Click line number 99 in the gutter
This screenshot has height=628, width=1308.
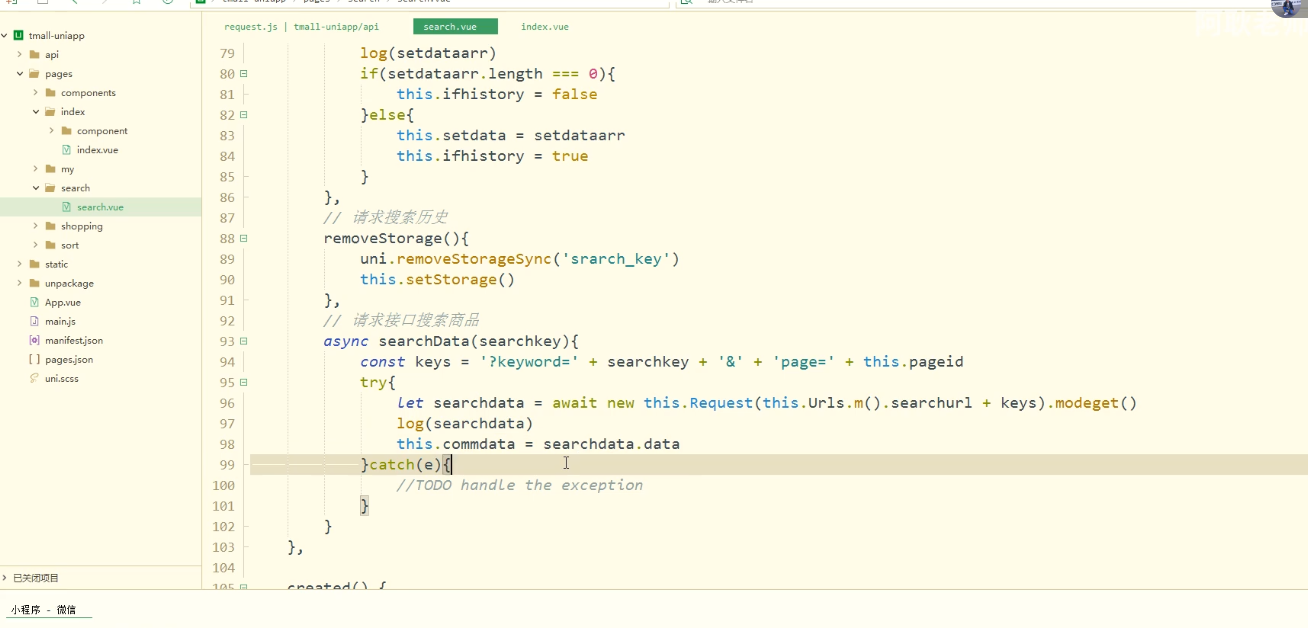tap(226, 465)
